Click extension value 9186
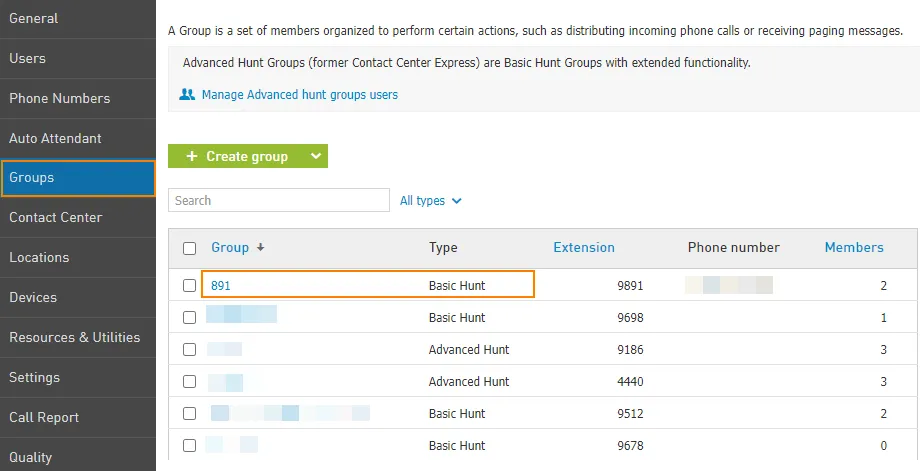920x471 pixels. tap(630, 350)
